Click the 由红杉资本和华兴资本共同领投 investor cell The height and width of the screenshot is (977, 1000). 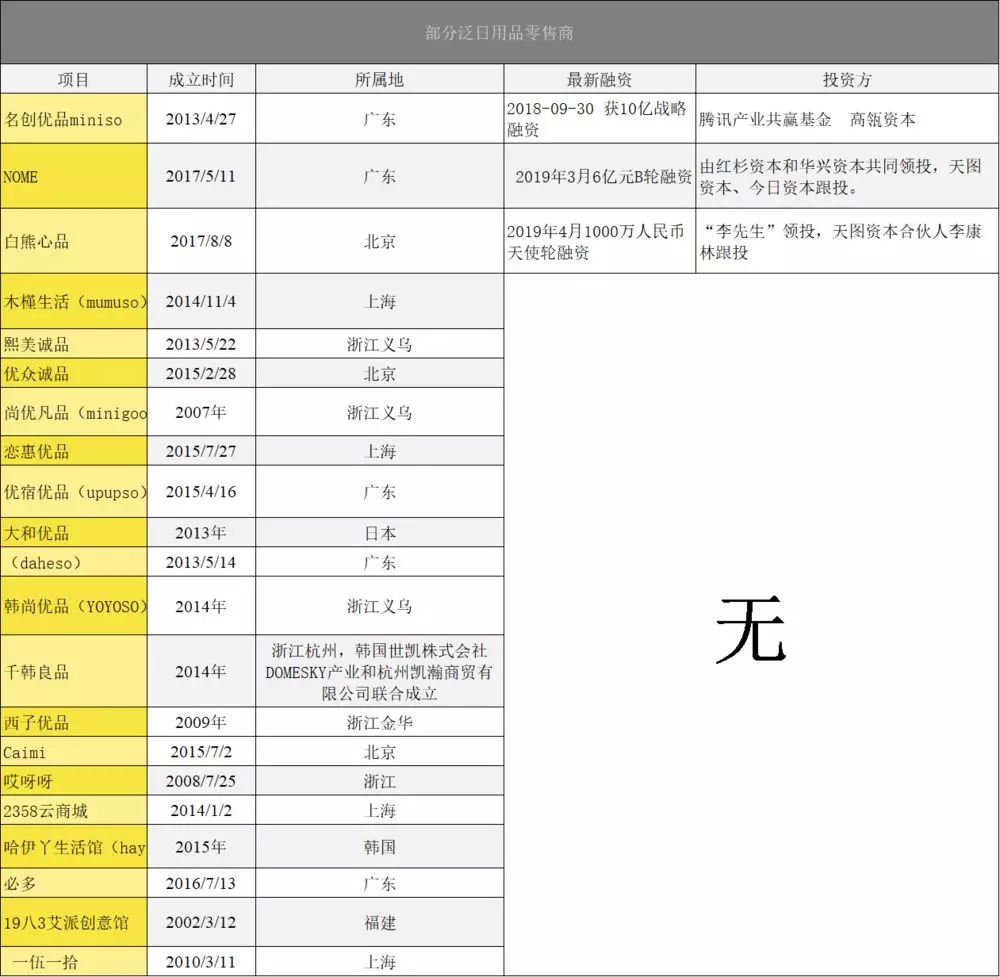tap(847, 176)
